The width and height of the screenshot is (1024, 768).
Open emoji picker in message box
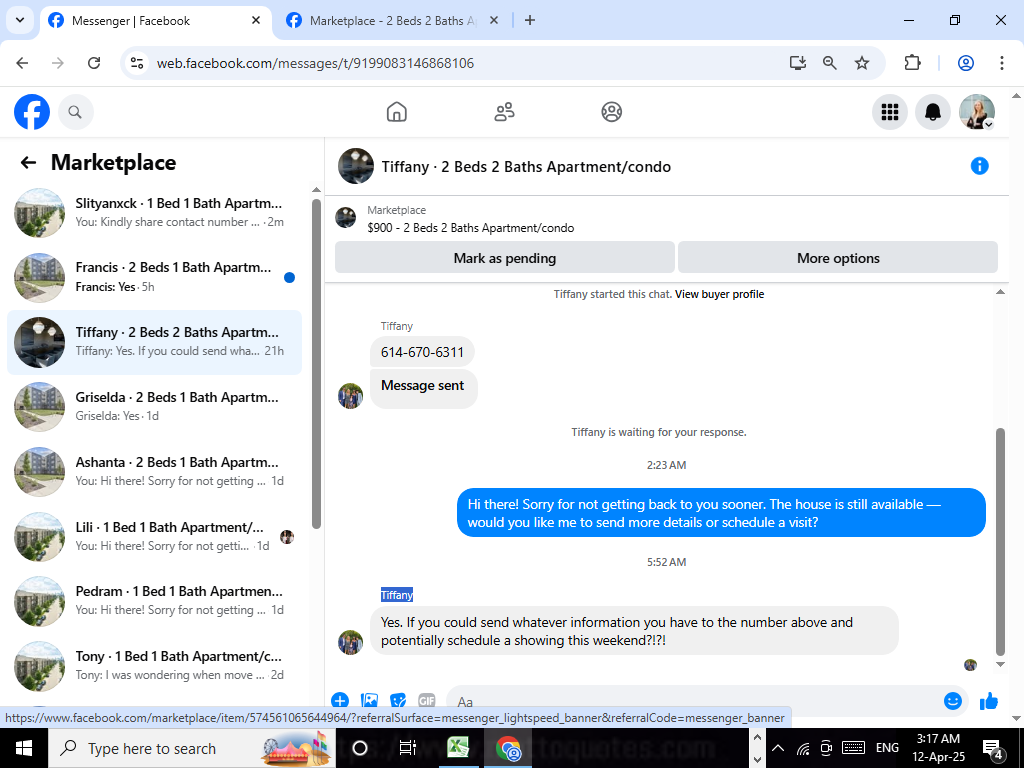click(952, 701)
